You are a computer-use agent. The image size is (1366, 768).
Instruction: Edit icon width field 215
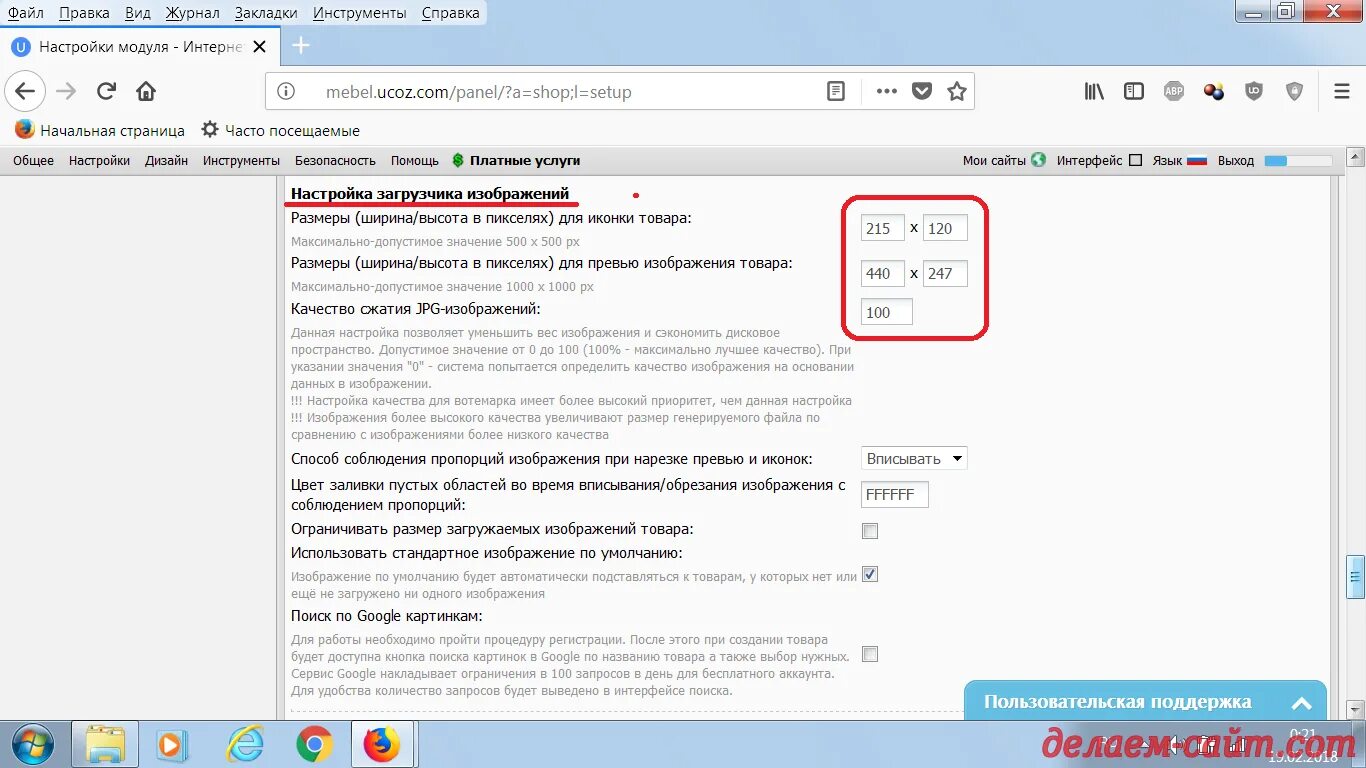click(x=883, y=228)
